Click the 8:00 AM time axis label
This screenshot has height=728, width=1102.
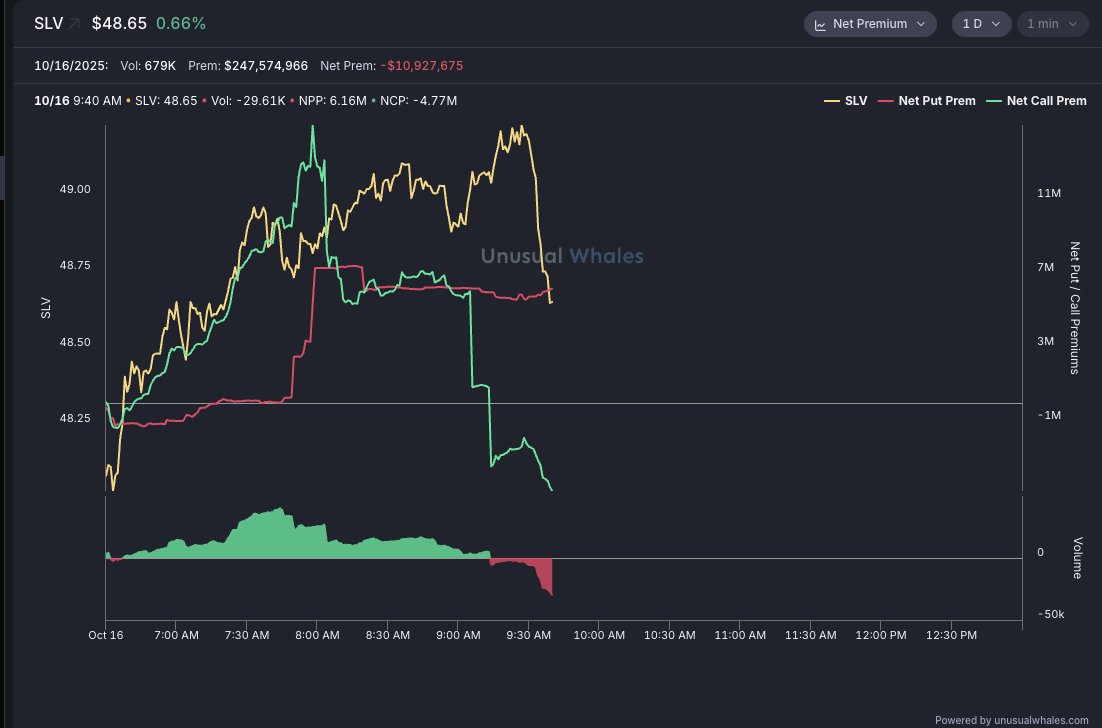(x=317, y=635)
